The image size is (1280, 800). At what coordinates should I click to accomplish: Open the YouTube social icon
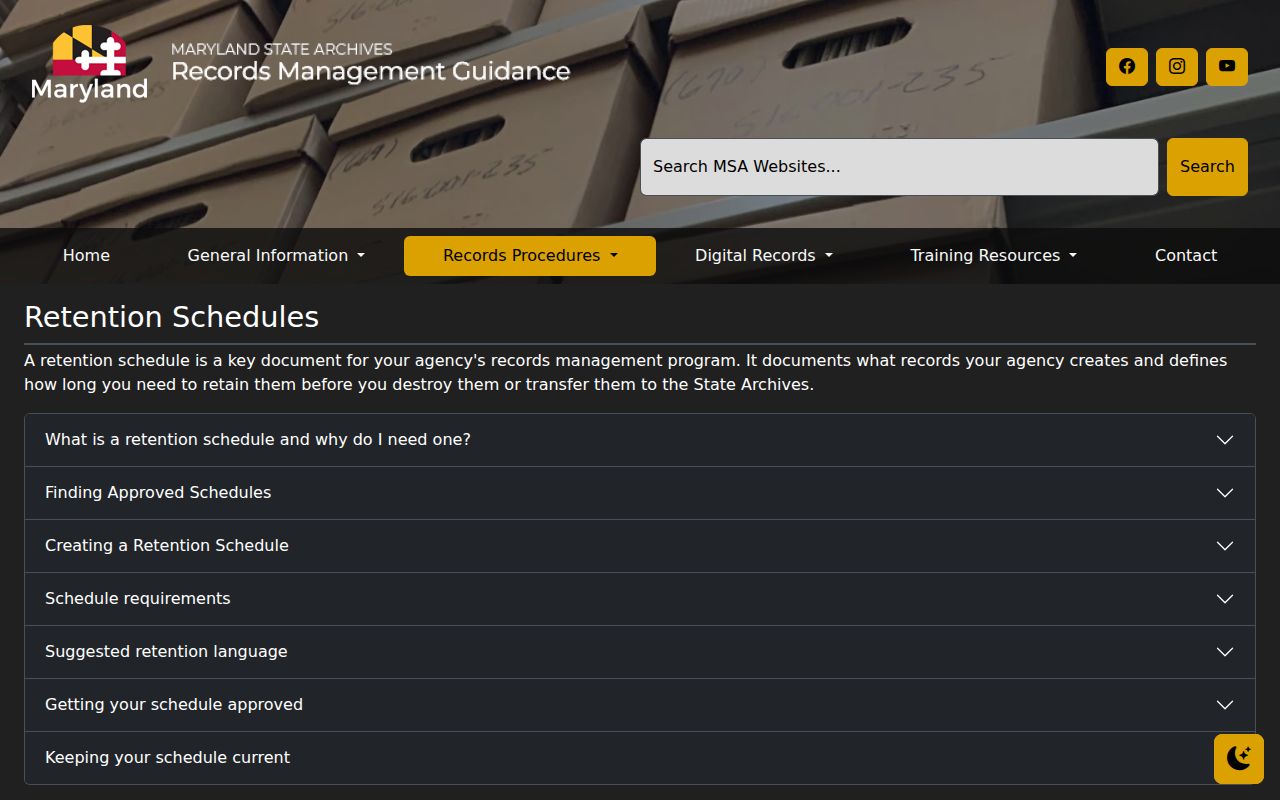[x=1227, y=67]
